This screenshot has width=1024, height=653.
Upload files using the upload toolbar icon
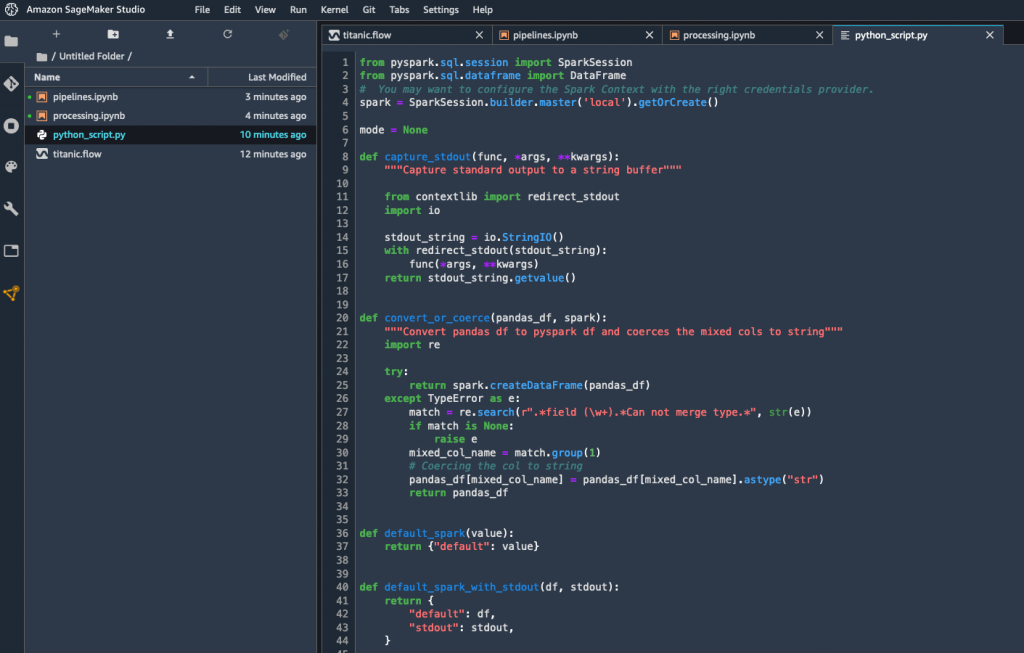[x=169, y=34]
